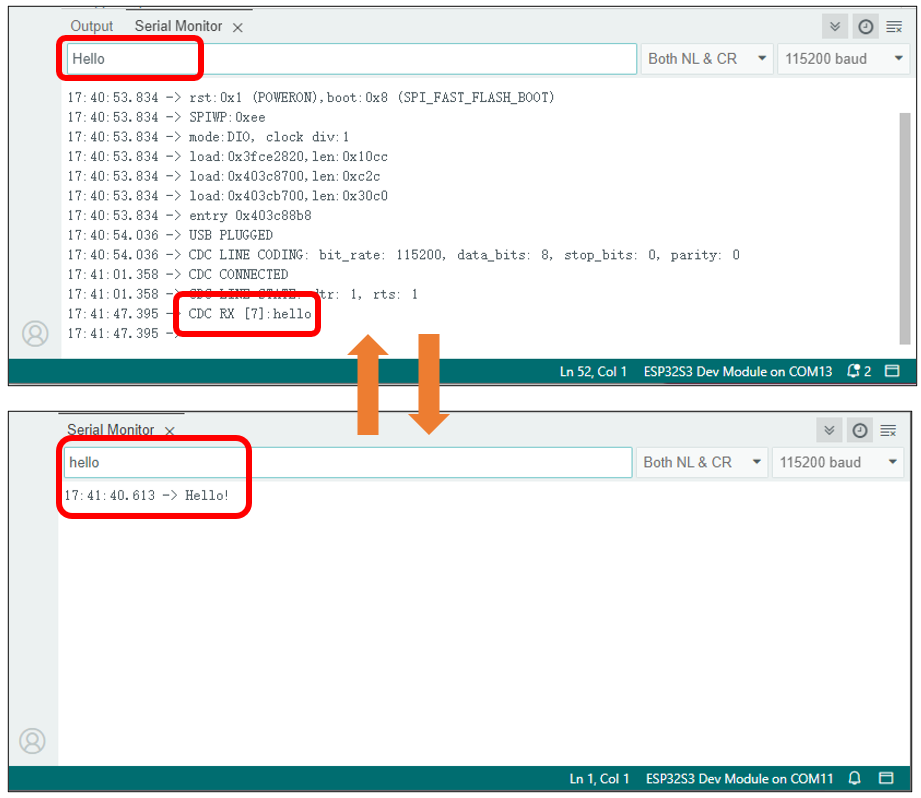921x798 pixels.
Task: Select Serial Monitor tab in lower window
Action: 110,429
